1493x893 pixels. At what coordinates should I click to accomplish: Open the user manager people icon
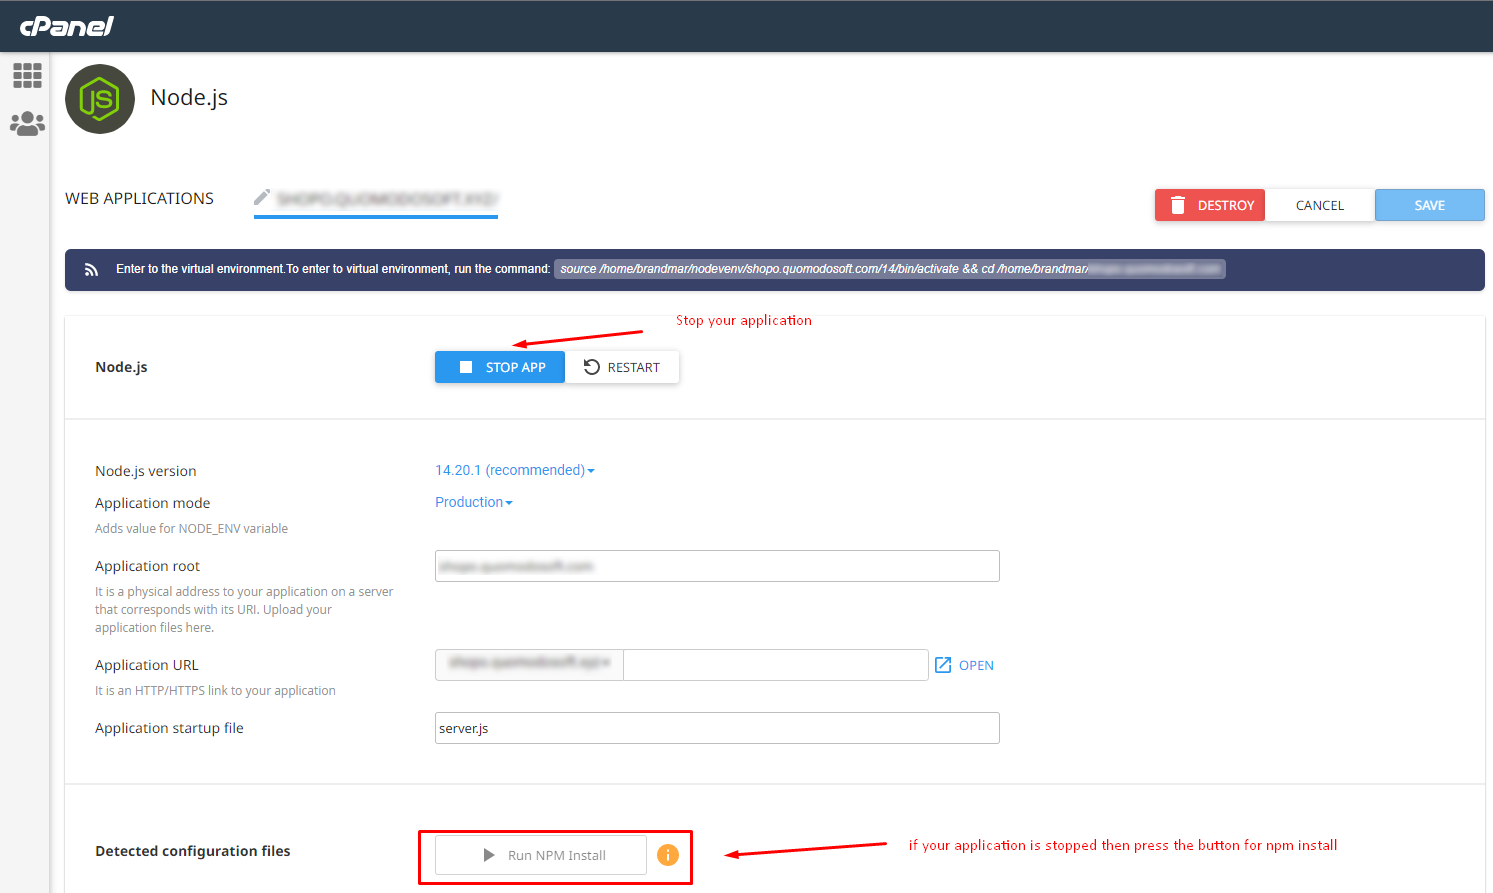[x=27, y=124]
